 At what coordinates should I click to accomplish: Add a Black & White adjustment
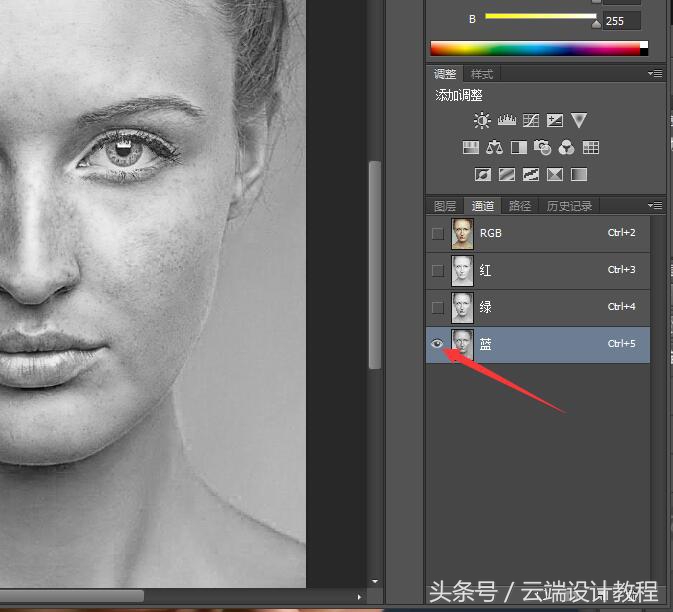pos(518,148)
